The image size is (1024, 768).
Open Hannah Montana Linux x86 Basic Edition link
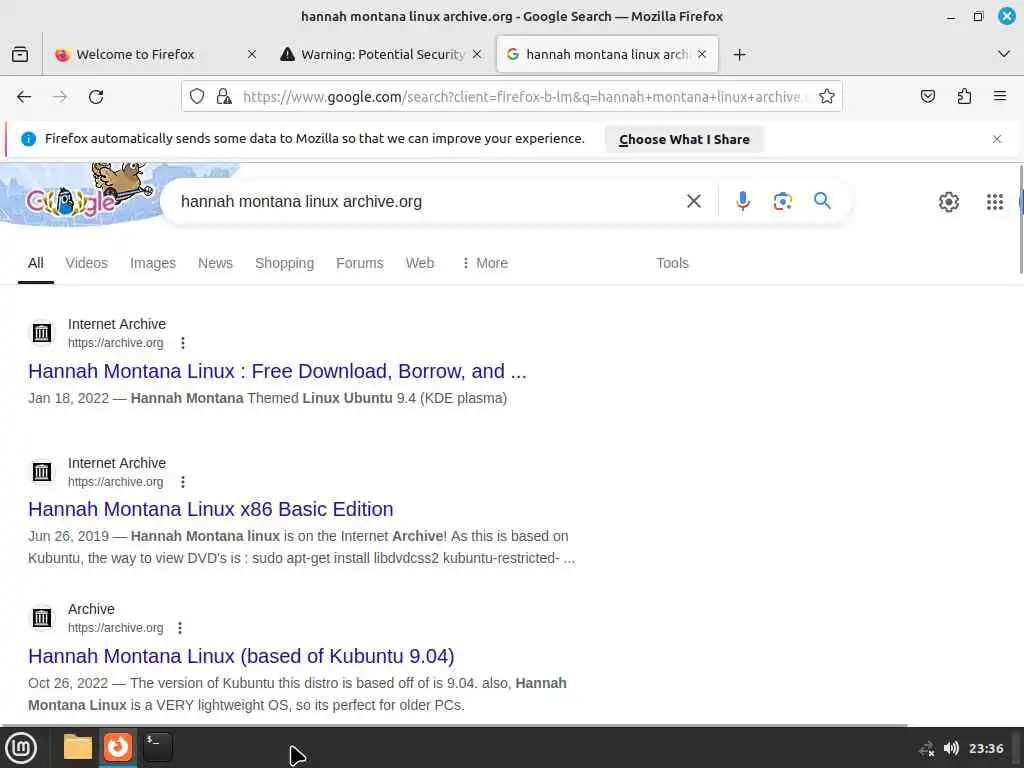tap(210, 509)
